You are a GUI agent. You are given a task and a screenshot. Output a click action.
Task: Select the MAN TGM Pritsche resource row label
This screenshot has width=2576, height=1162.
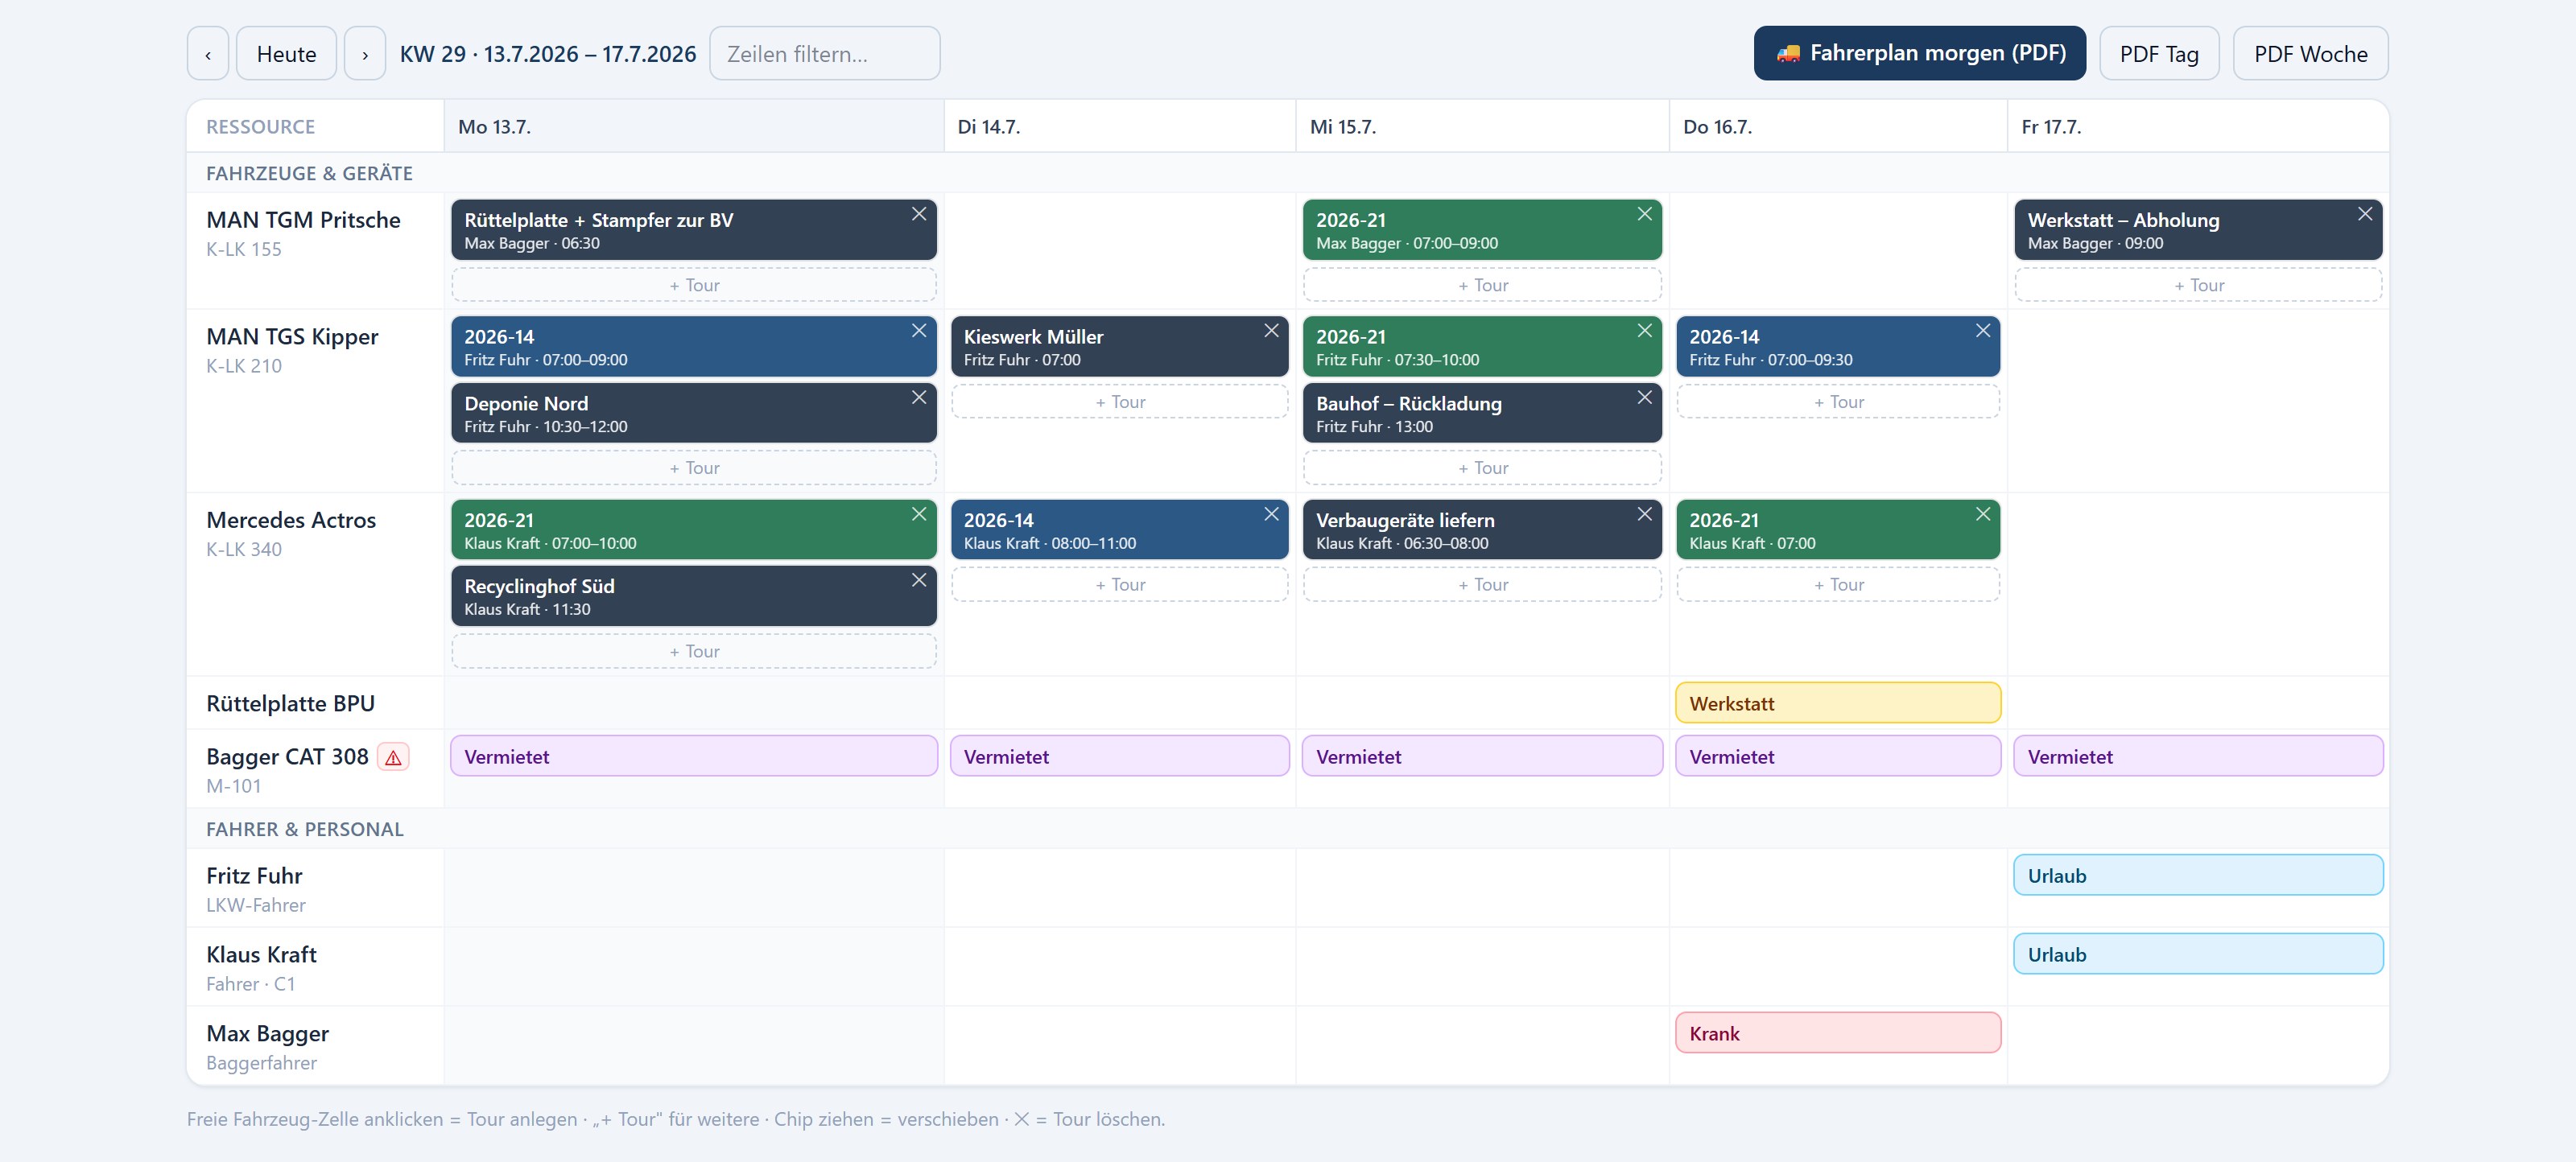pyautogui.click(x=303, y=220)
